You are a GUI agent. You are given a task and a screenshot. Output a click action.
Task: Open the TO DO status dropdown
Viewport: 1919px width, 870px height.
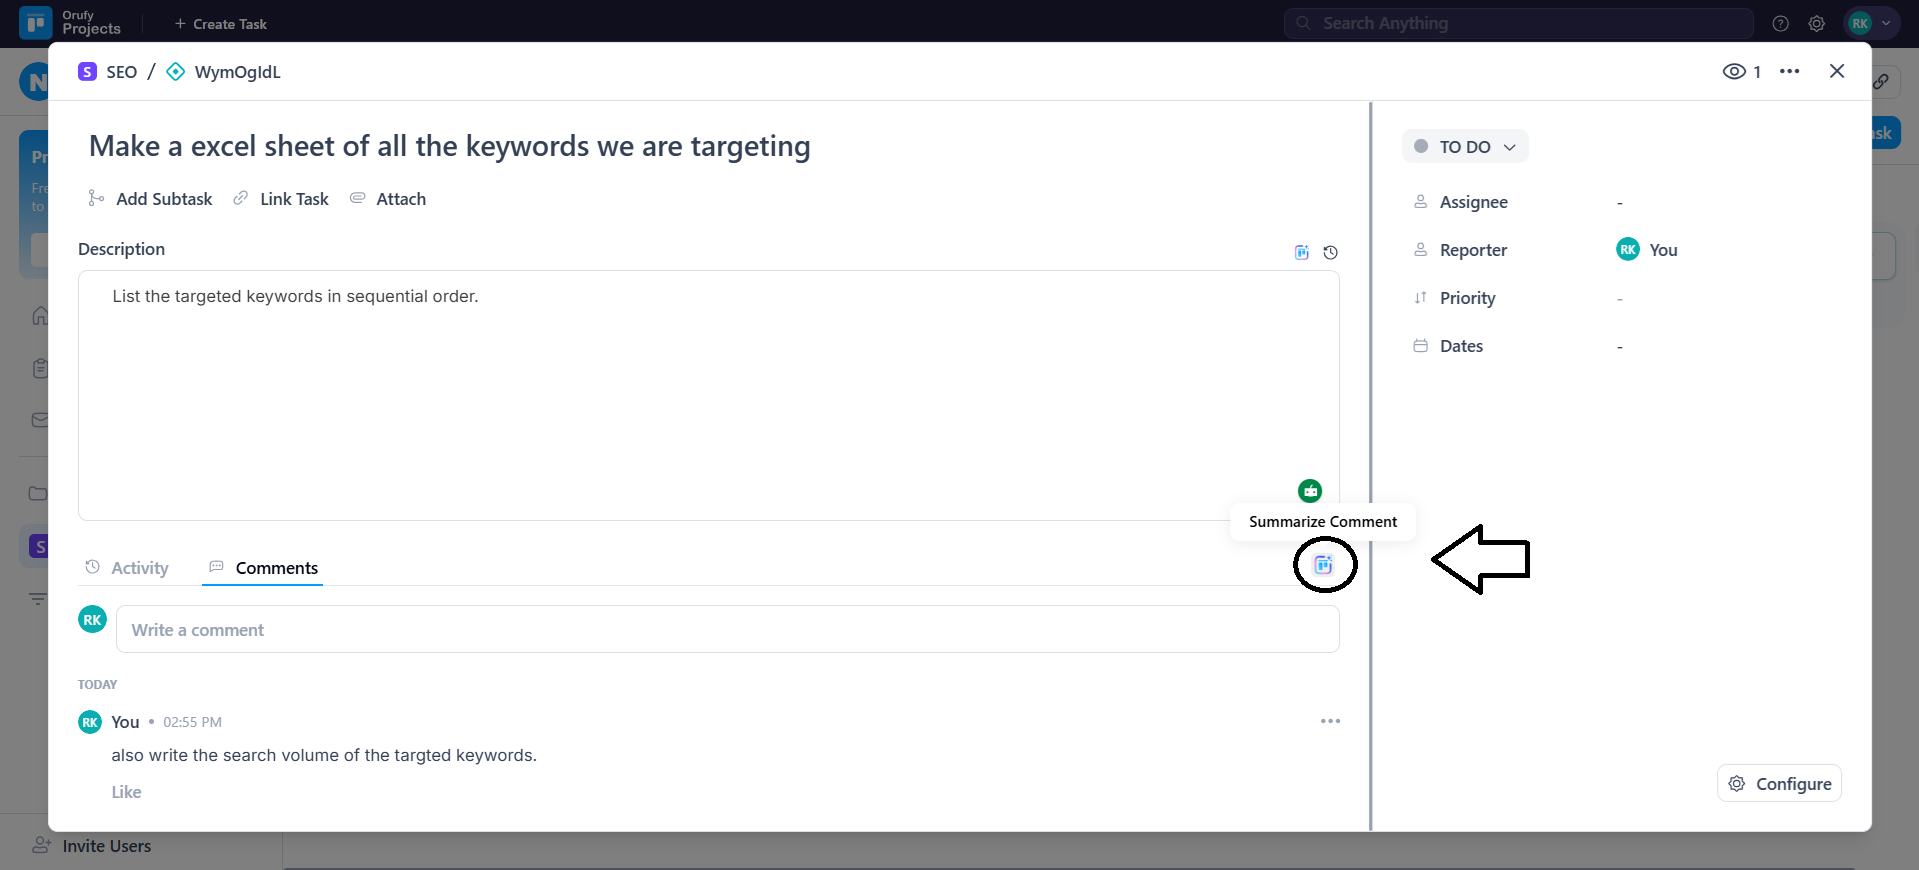click(x=1465, y=146)
